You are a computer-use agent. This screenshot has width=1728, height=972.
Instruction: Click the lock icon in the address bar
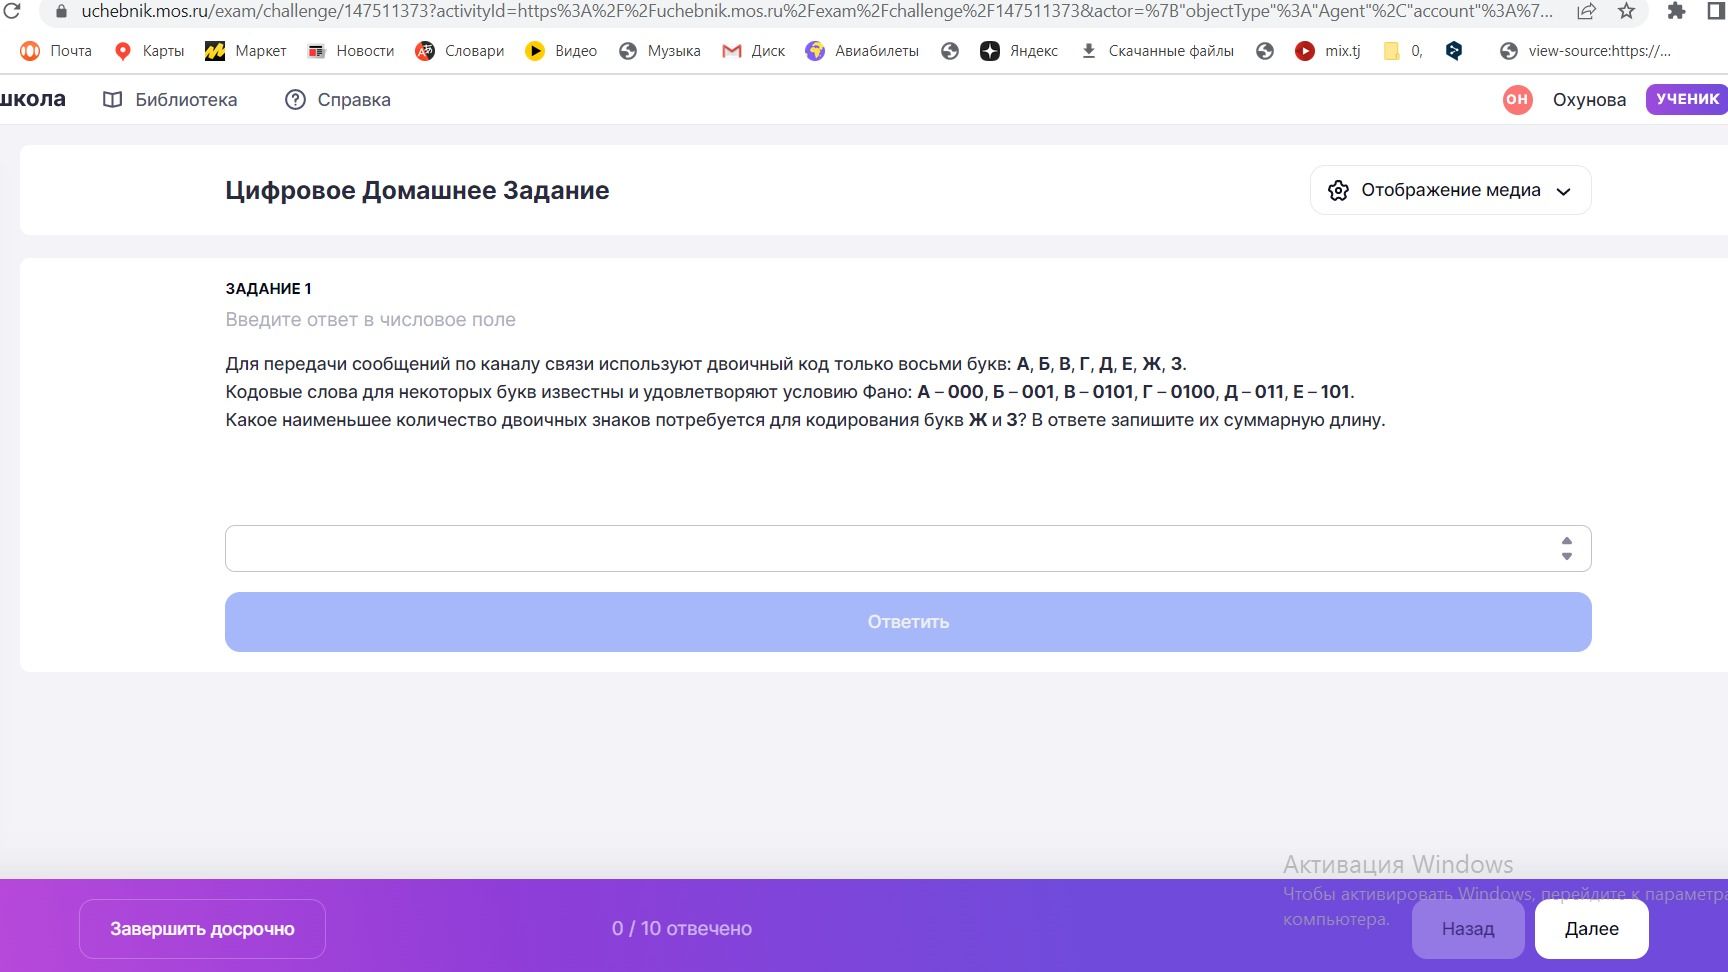[x=61, y=12]
